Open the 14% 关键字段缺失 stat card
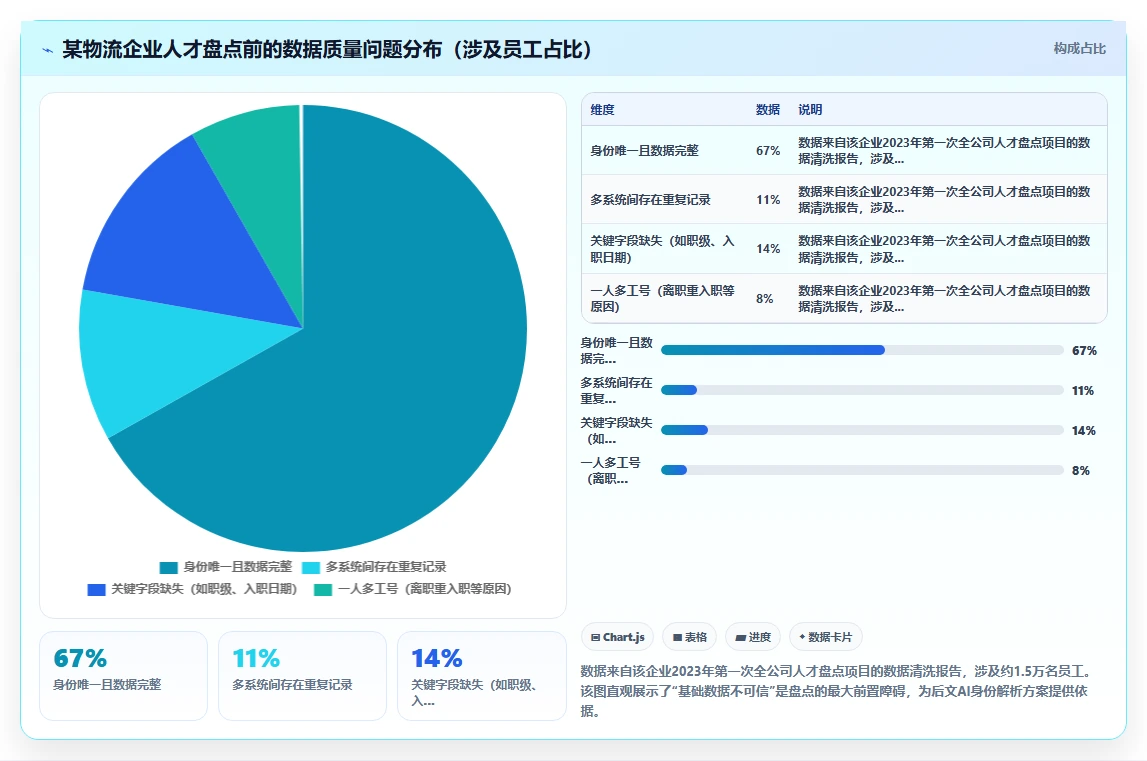Image resolution: width=1147 pixels, height=761 pixels. point(482,676)
